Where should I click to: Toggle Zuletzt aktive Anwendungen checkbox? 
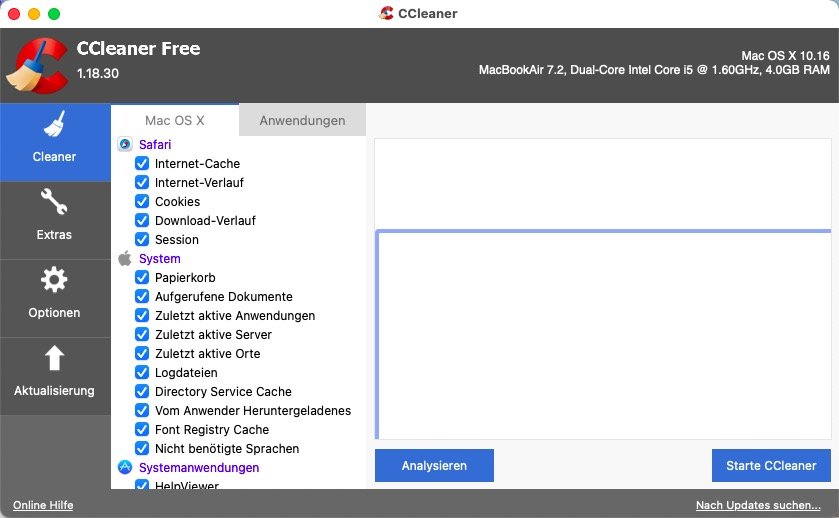(x=142, y=315)
